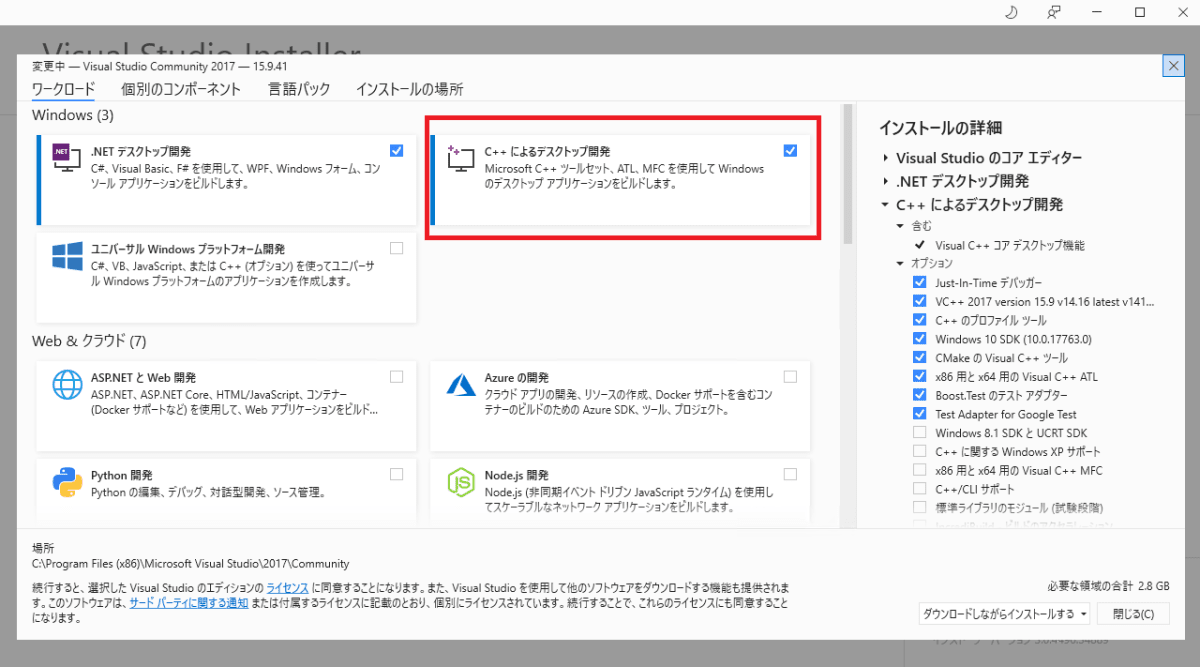
Task: Close the workload dialog with the X button
Action: (x=1173, y=66)
